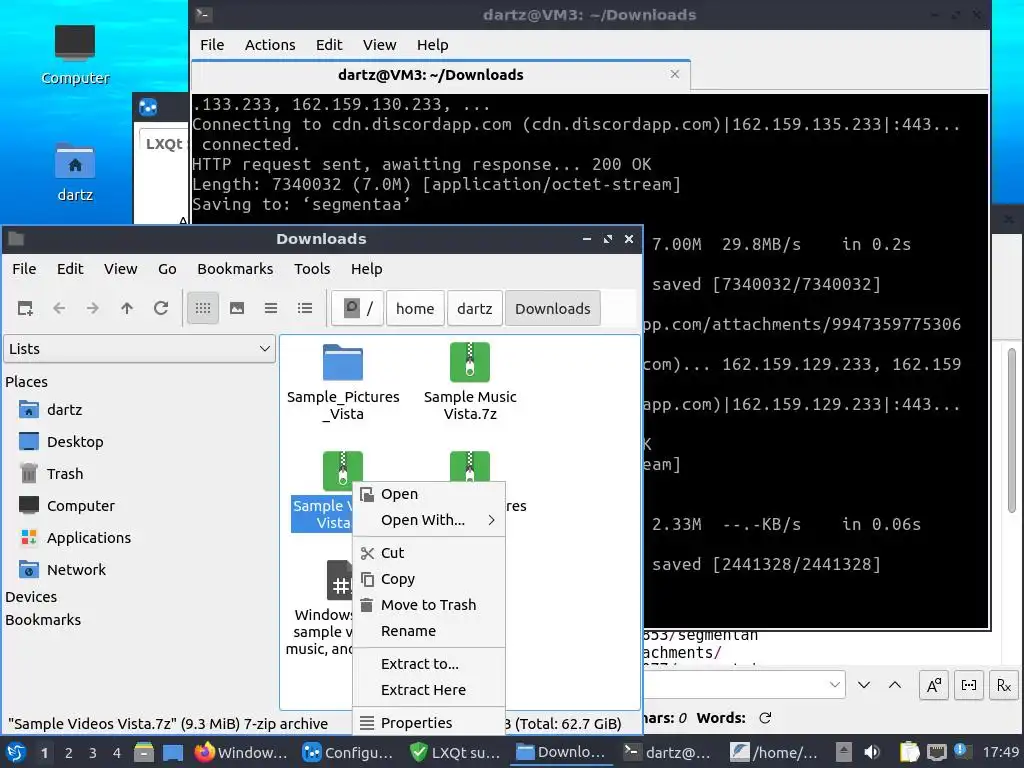The image size is (1024, 768).
Task: Open terminal File menu
Action: [212, 45]
